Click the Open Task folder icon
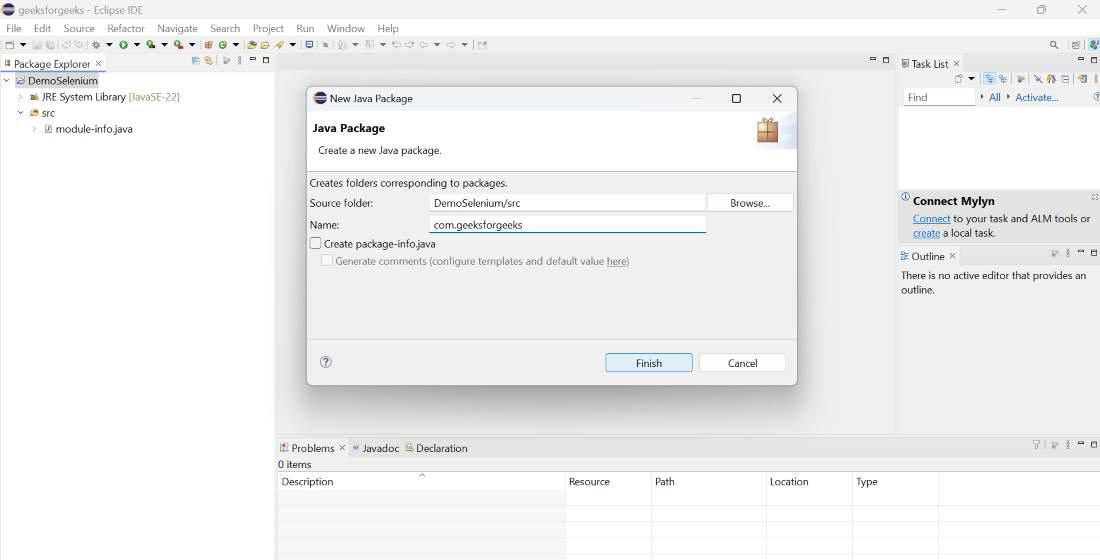Viewport: 1100px width, 560px height. tap(264, 45)
